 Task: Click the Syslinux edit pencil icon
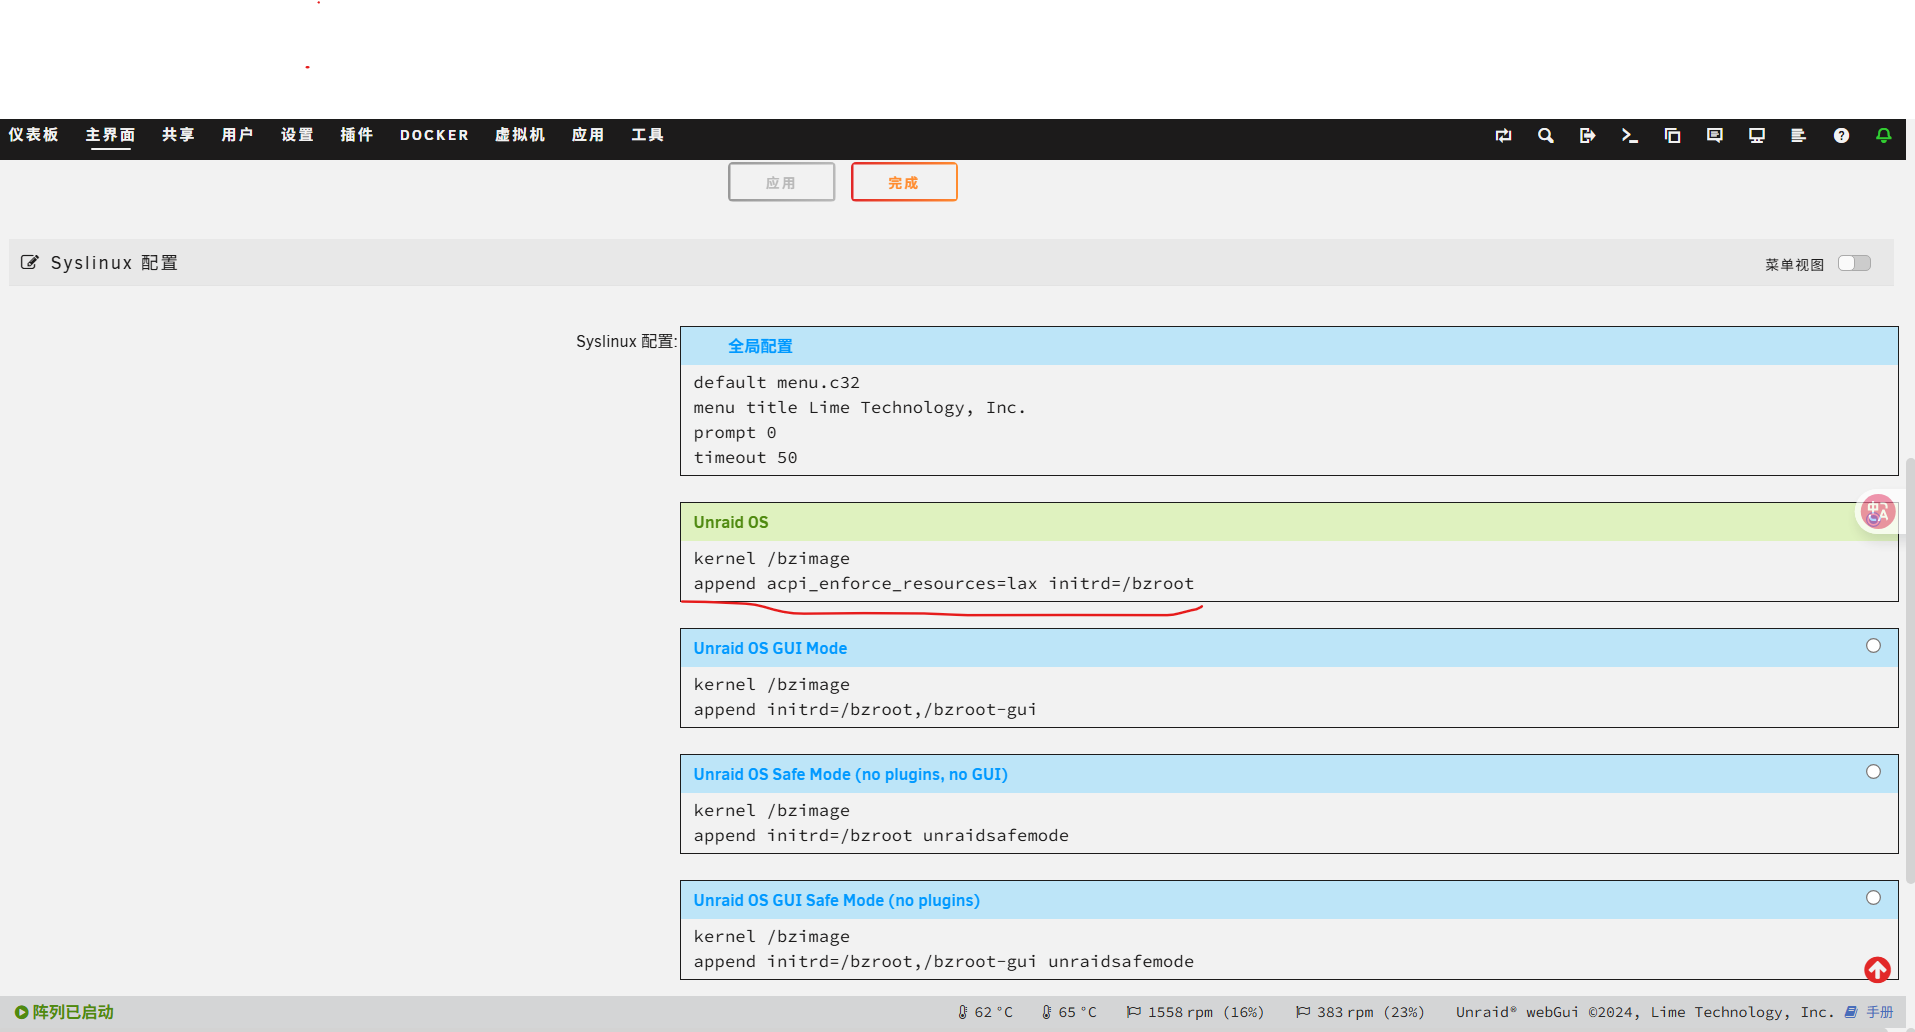(x=30, y=262)
